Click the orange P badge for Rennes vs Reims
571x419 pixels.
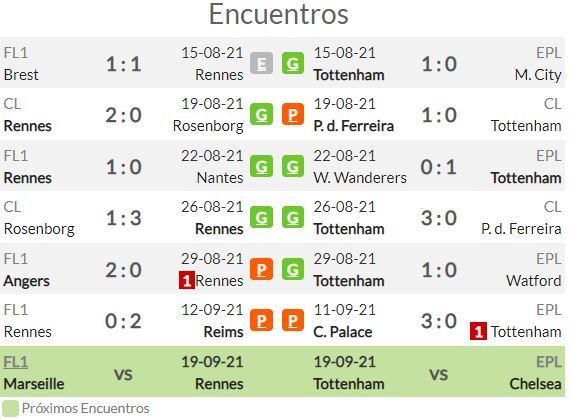pos(261,320)
